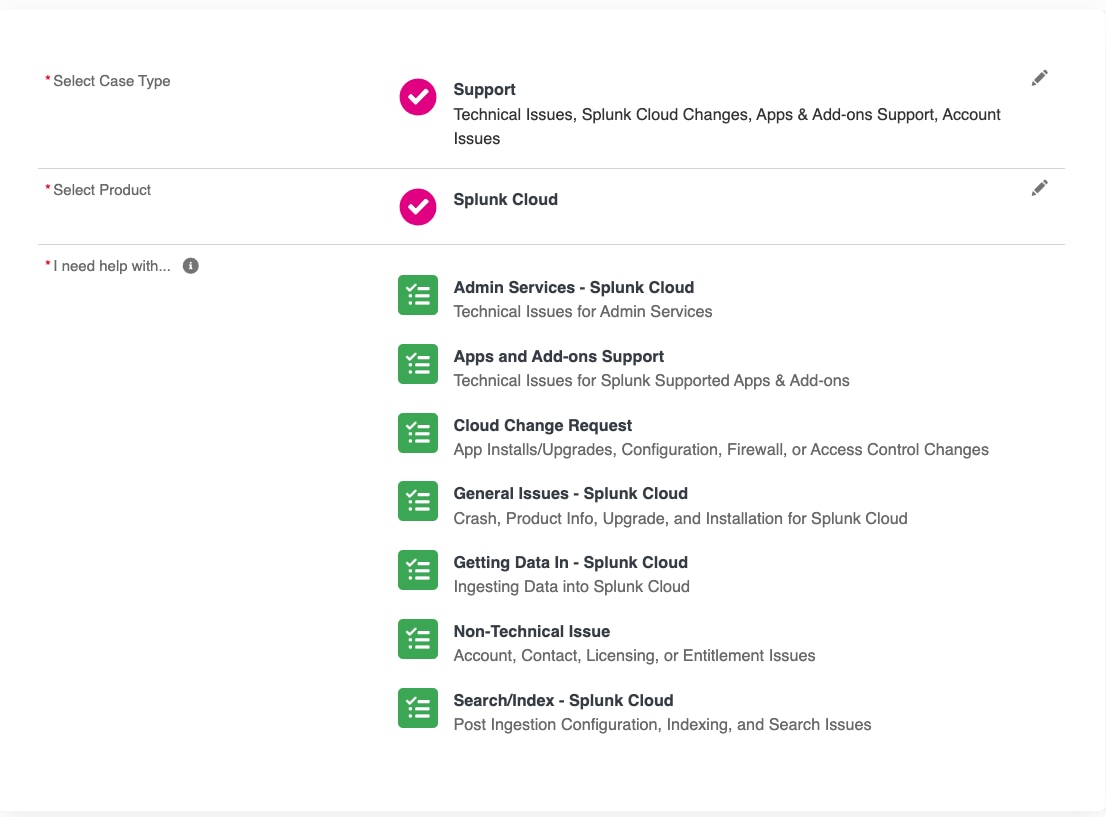This screenshot has height=817, width=1106.
Task: Click the 'I need help with...' label
Action: (x=112, y=267)
